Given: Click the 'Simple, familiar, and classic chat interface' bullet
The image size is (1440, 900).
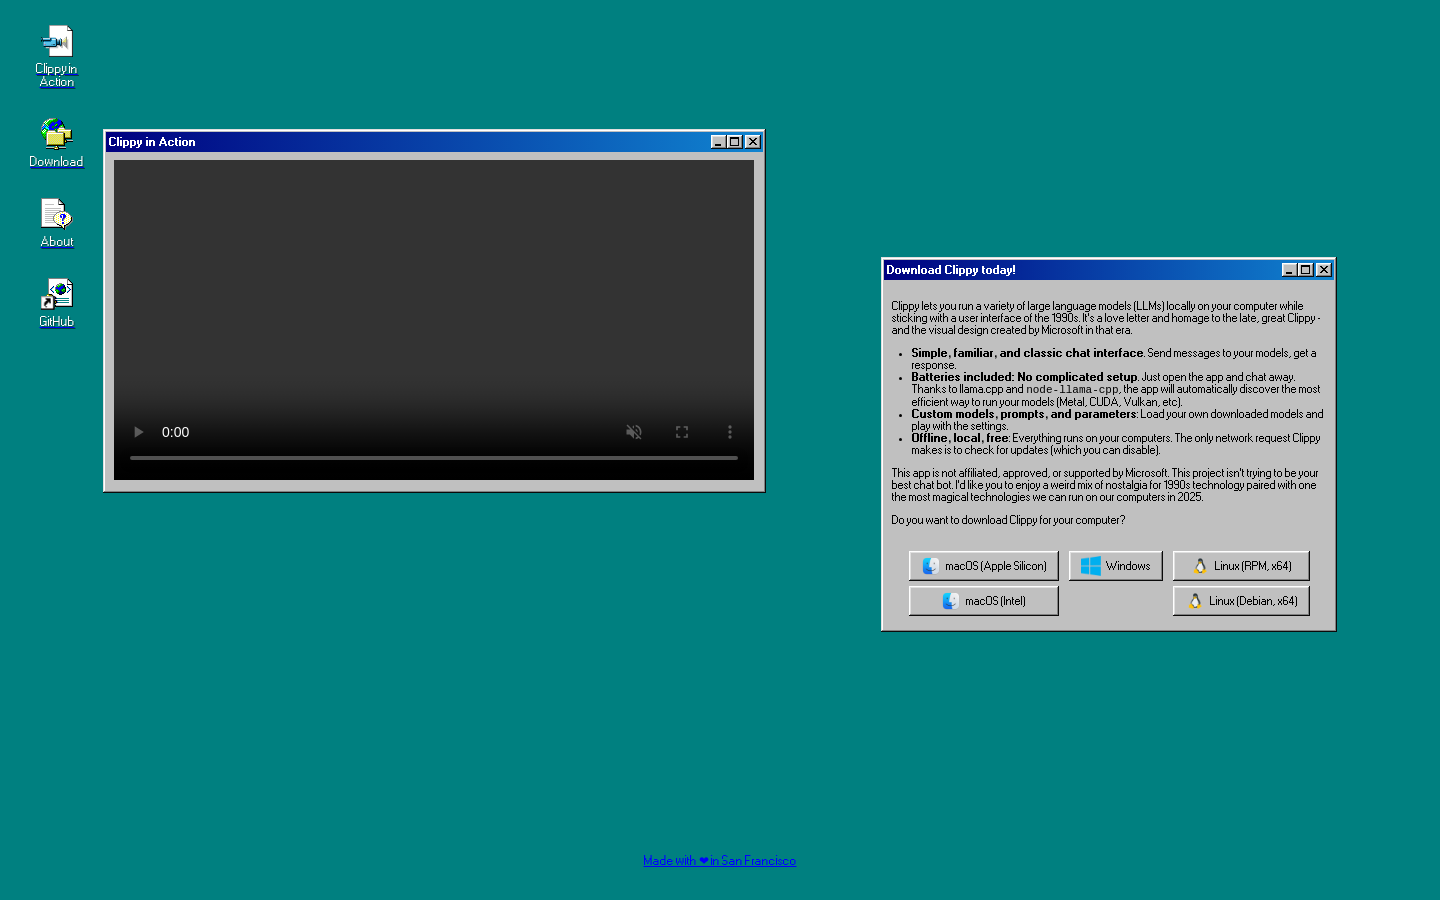Looking at the screenshot, I should coord(1114,359).
